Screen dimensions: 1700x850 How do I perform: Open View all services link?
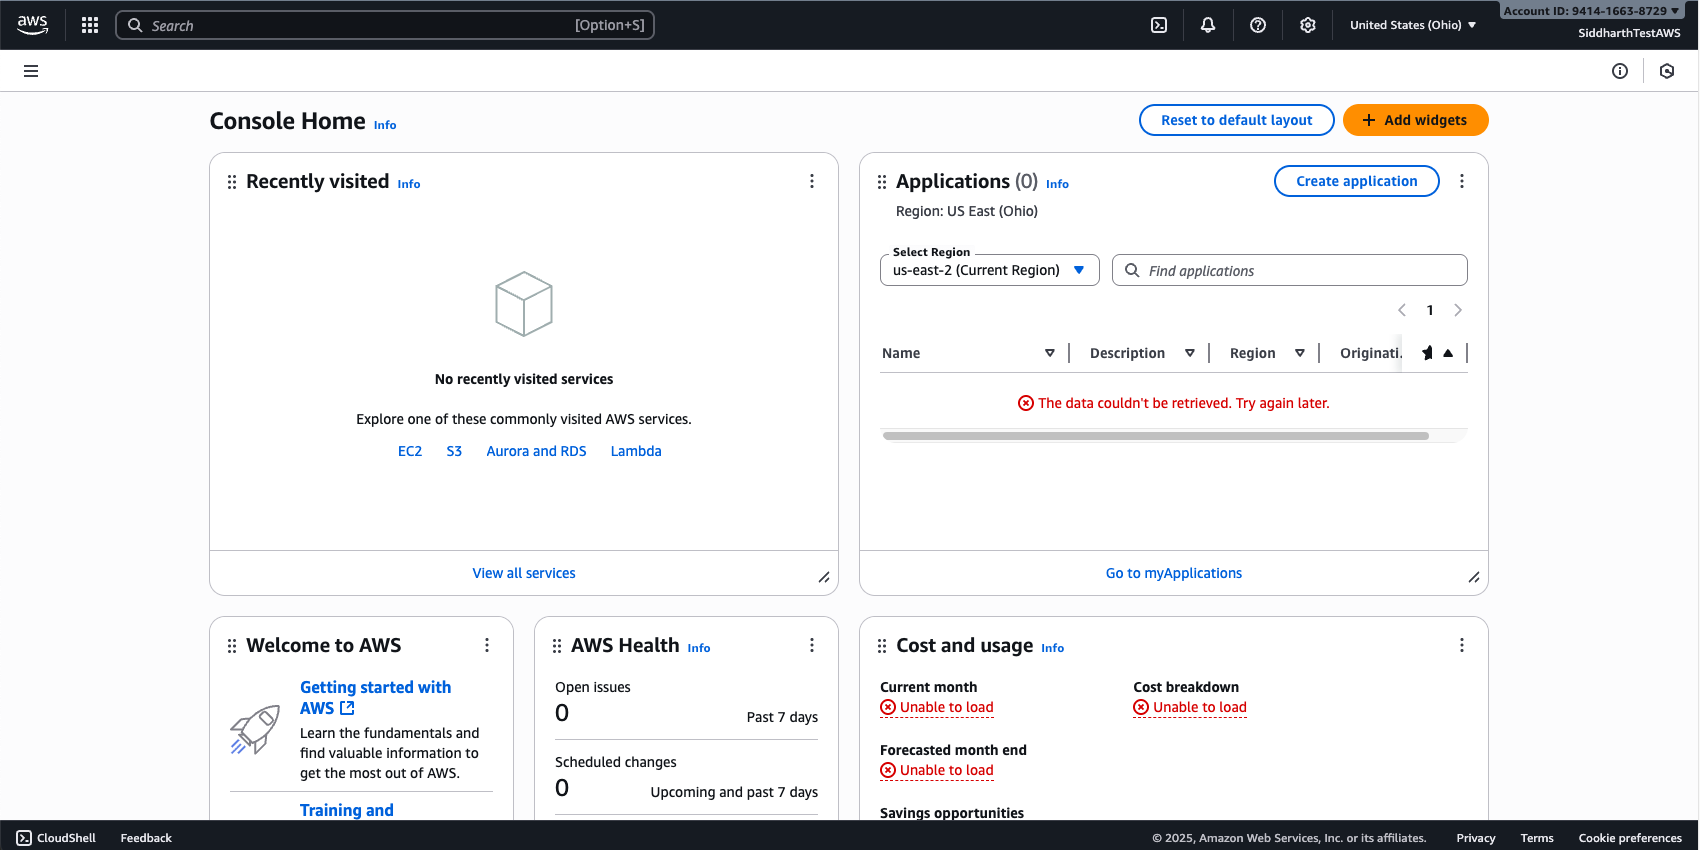coord(524,573)
